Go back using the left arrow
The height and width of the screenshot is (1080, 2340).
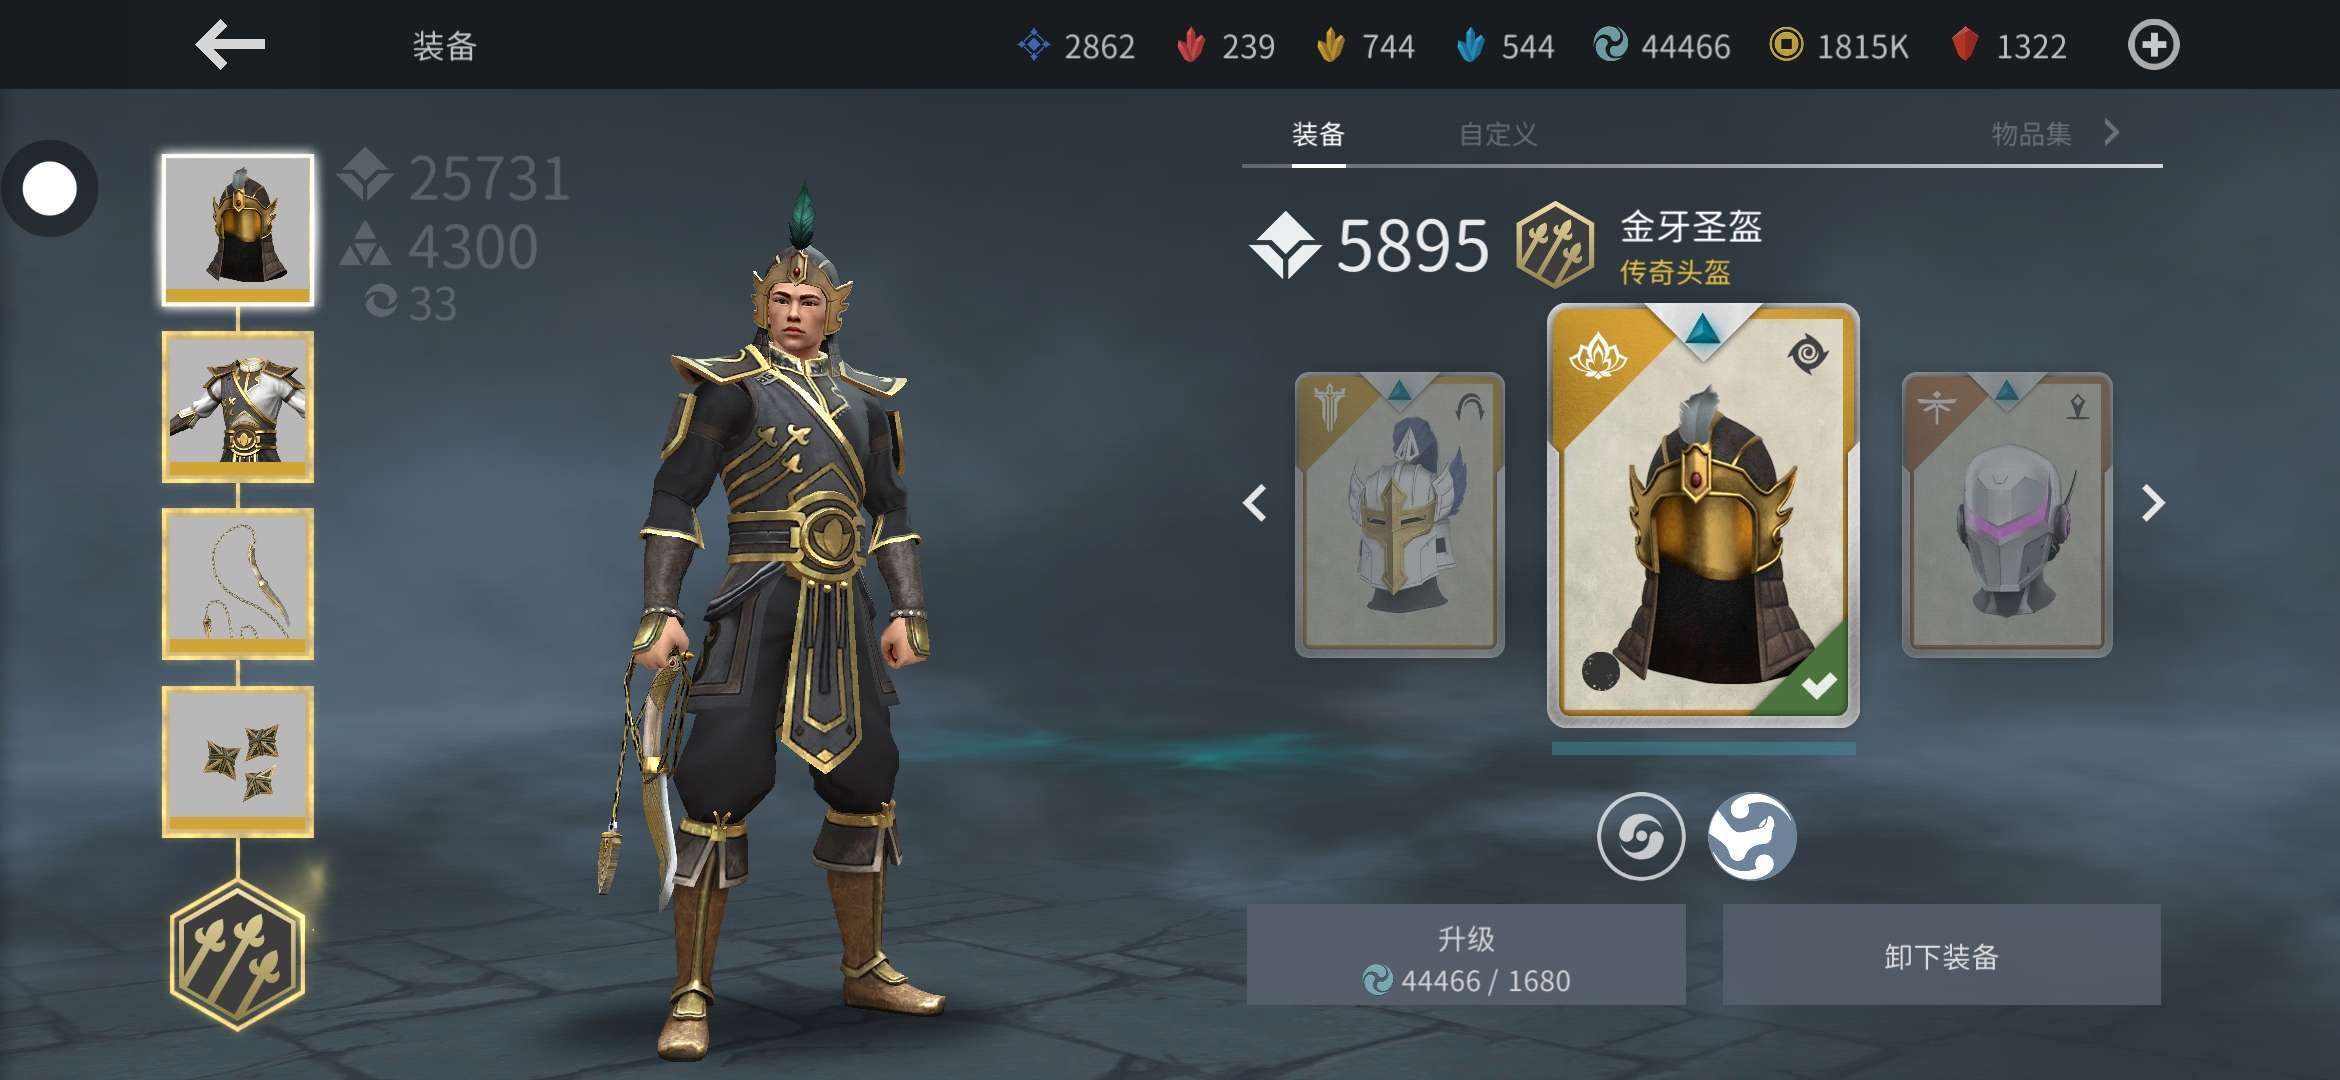point(230,45)
